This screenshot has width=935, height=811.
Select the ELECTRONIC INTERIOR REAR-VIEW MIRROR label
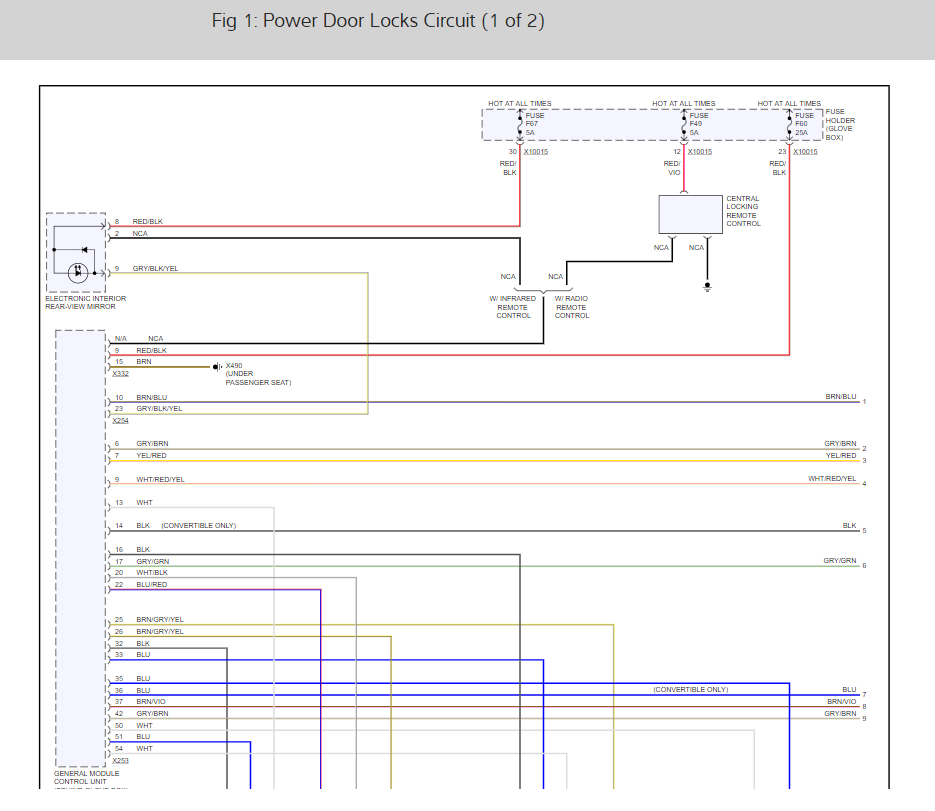click(86, 302)
